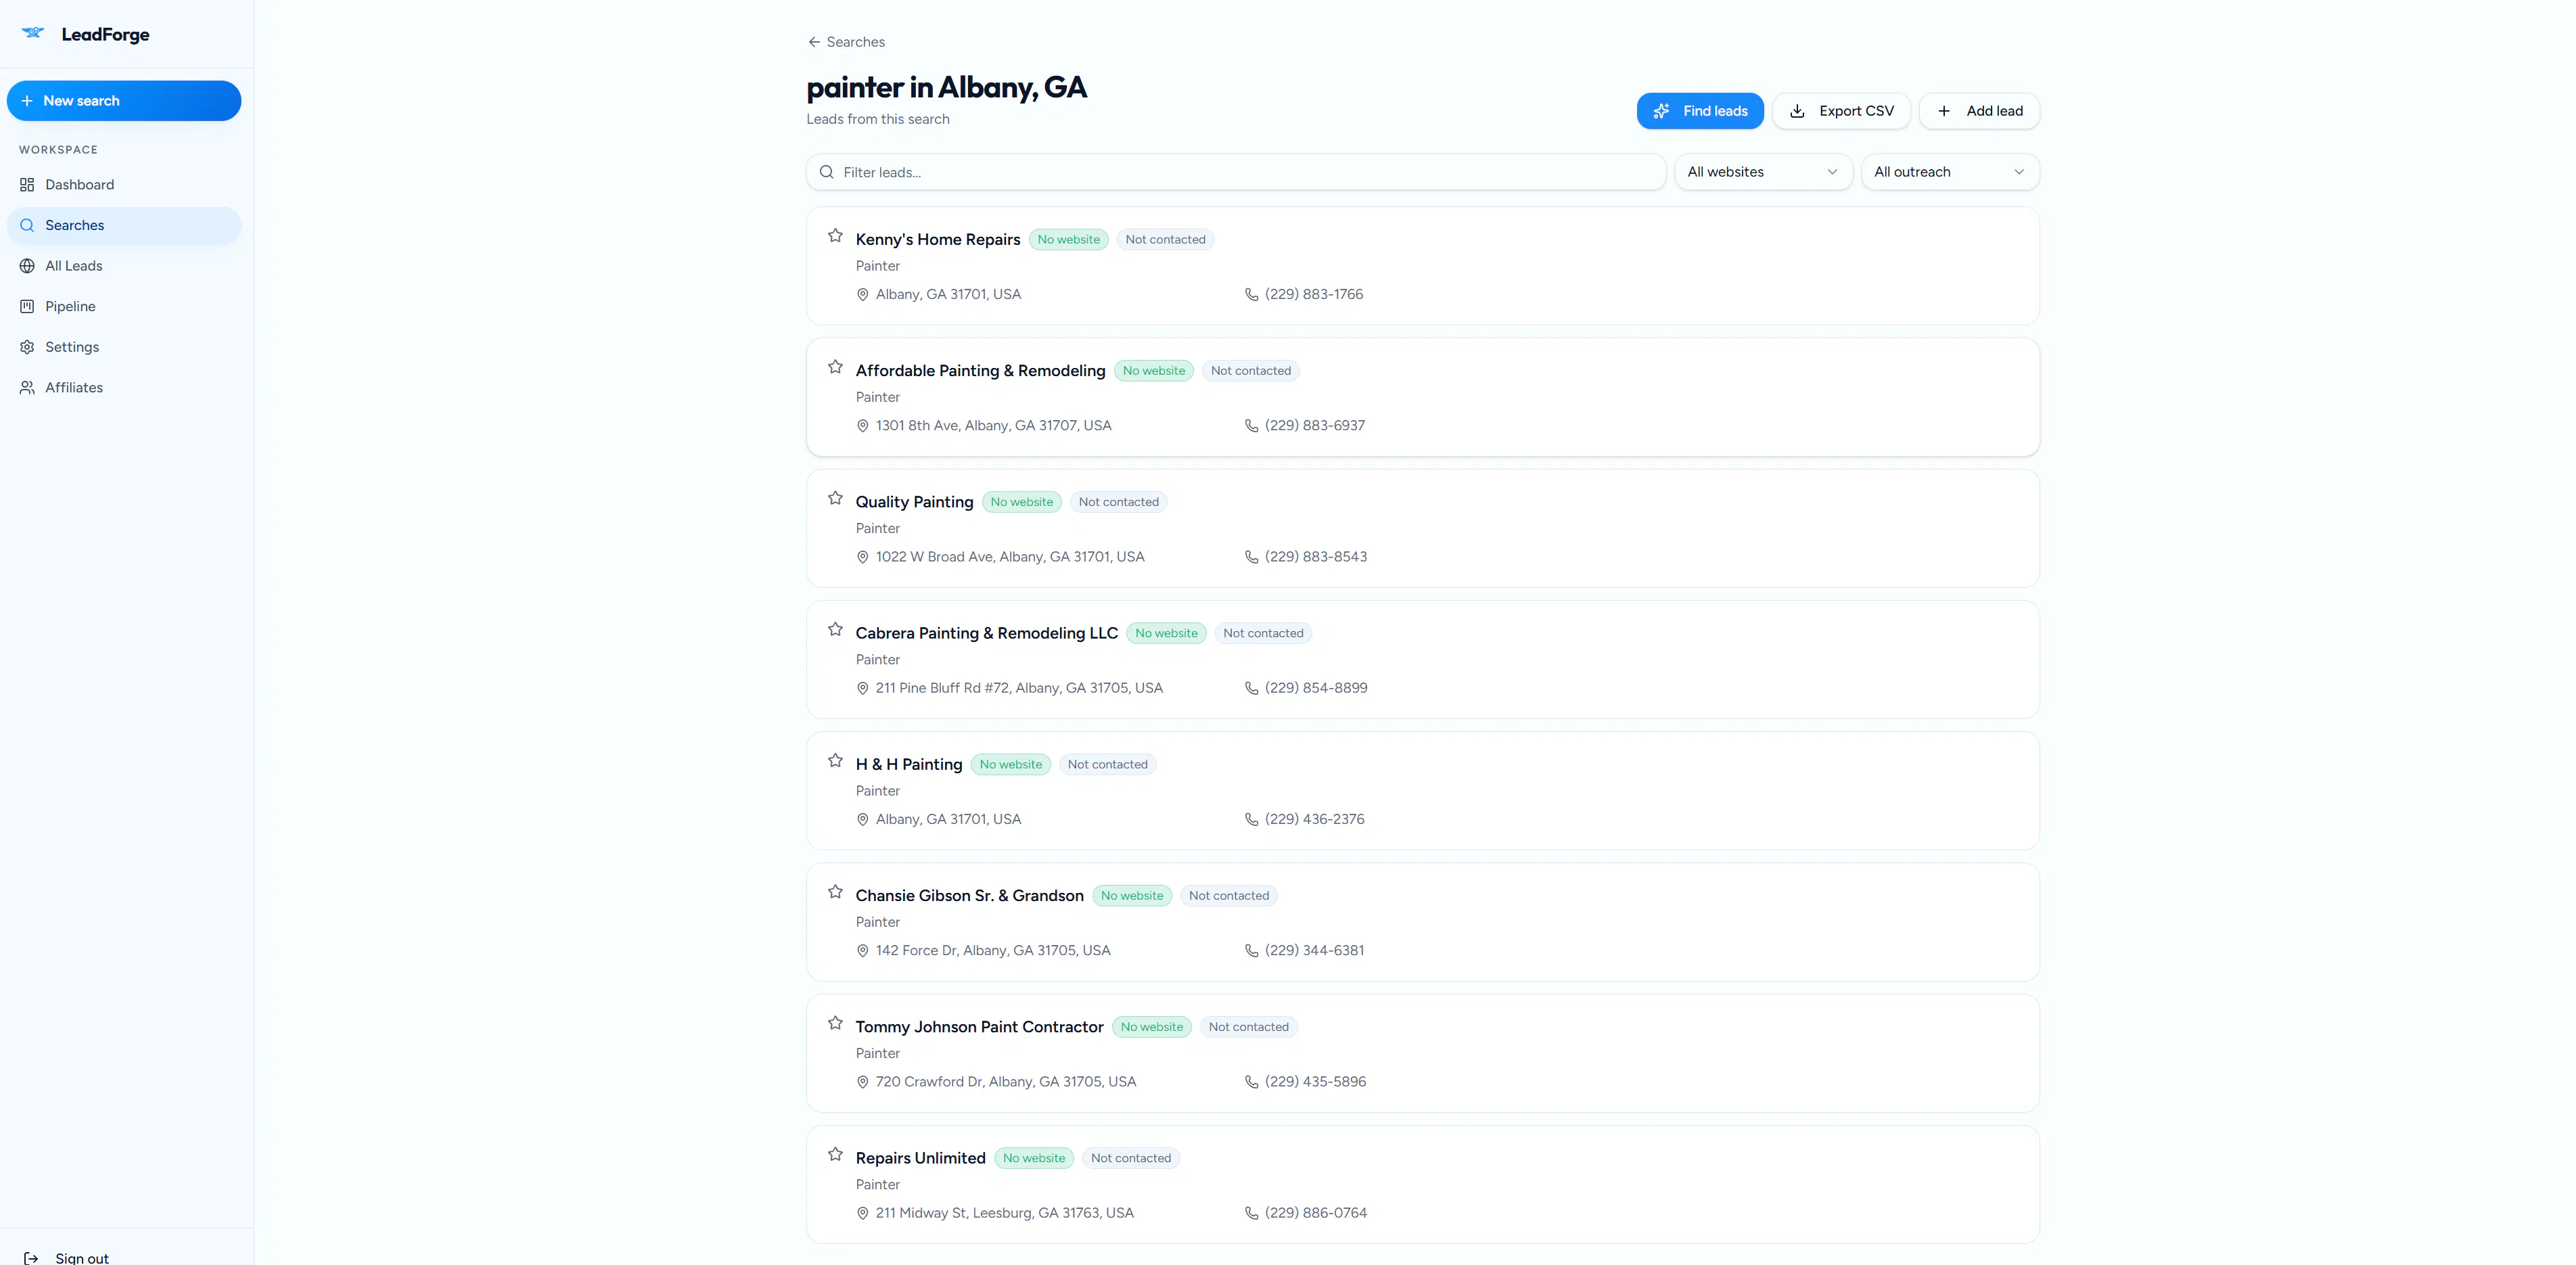This screenshot has width=2576, height=1265.
Task: Click the Sign out arrow icon
Action: pyautogui.click(x=31, y=1258)
